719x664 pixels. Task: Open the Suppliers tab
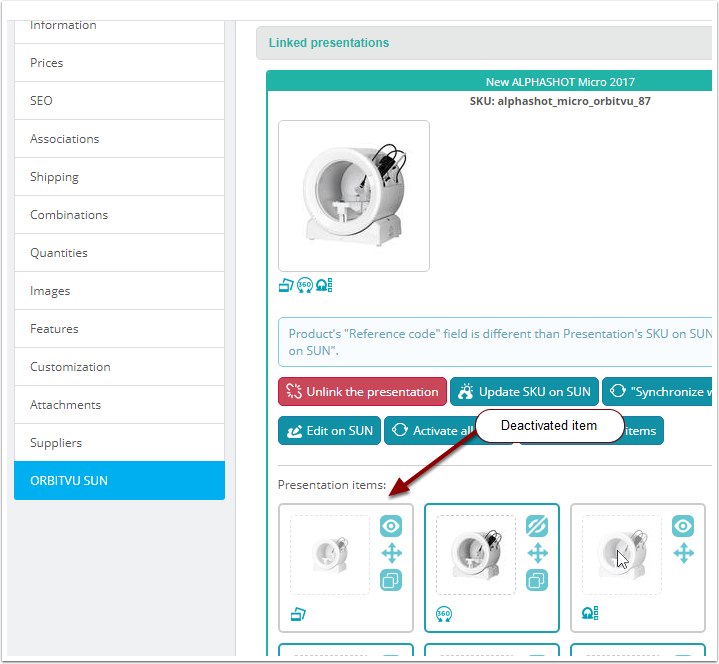119,443
